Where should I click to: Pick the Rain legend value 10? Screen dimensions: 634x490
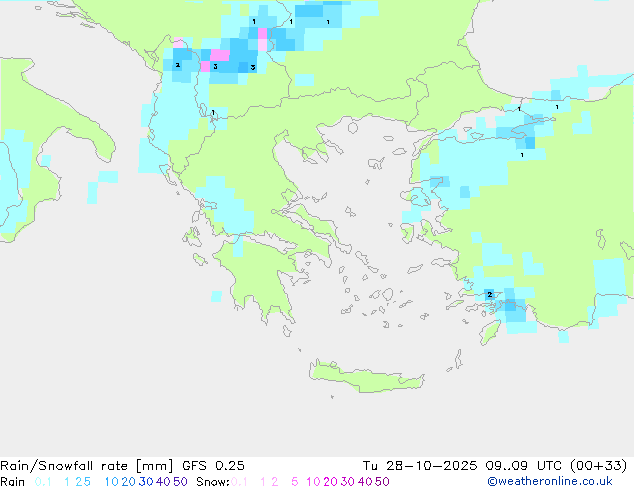(x=111, y=482)
